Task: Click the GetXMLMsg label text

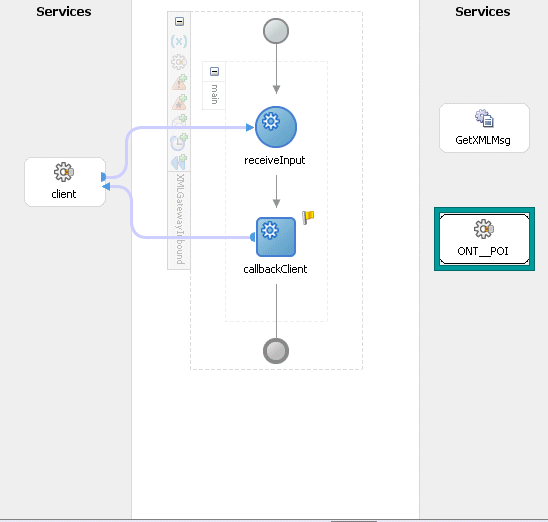Action: 483,140
